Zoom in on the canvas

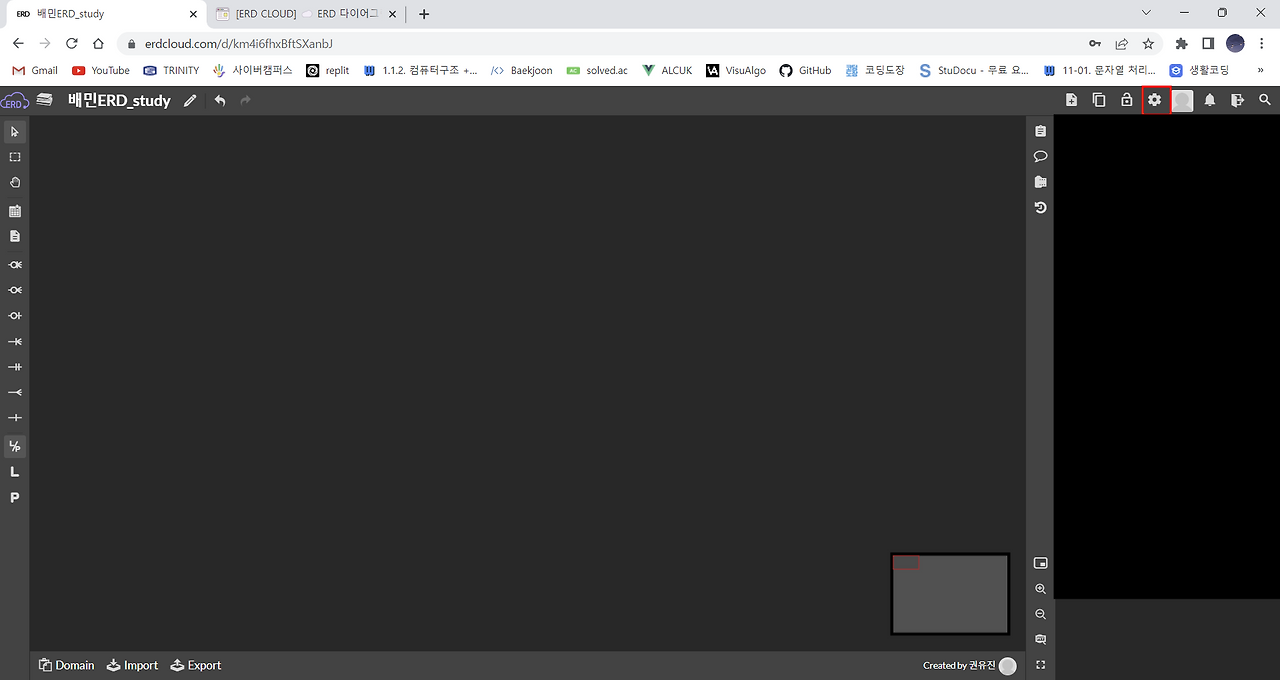(x=1041, y=589)
